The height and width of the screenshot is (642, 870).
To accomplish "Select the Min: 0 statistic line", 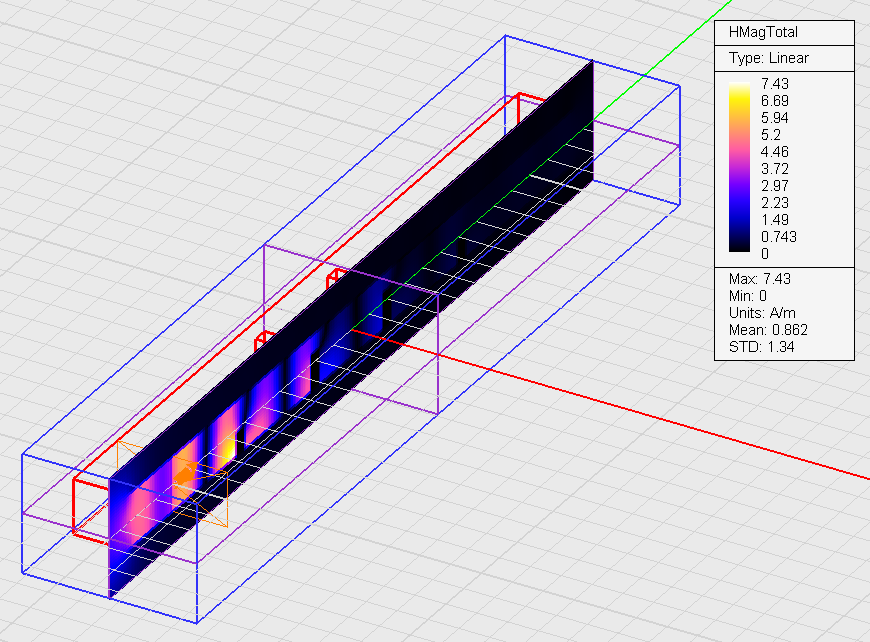I will coord(748,296).
